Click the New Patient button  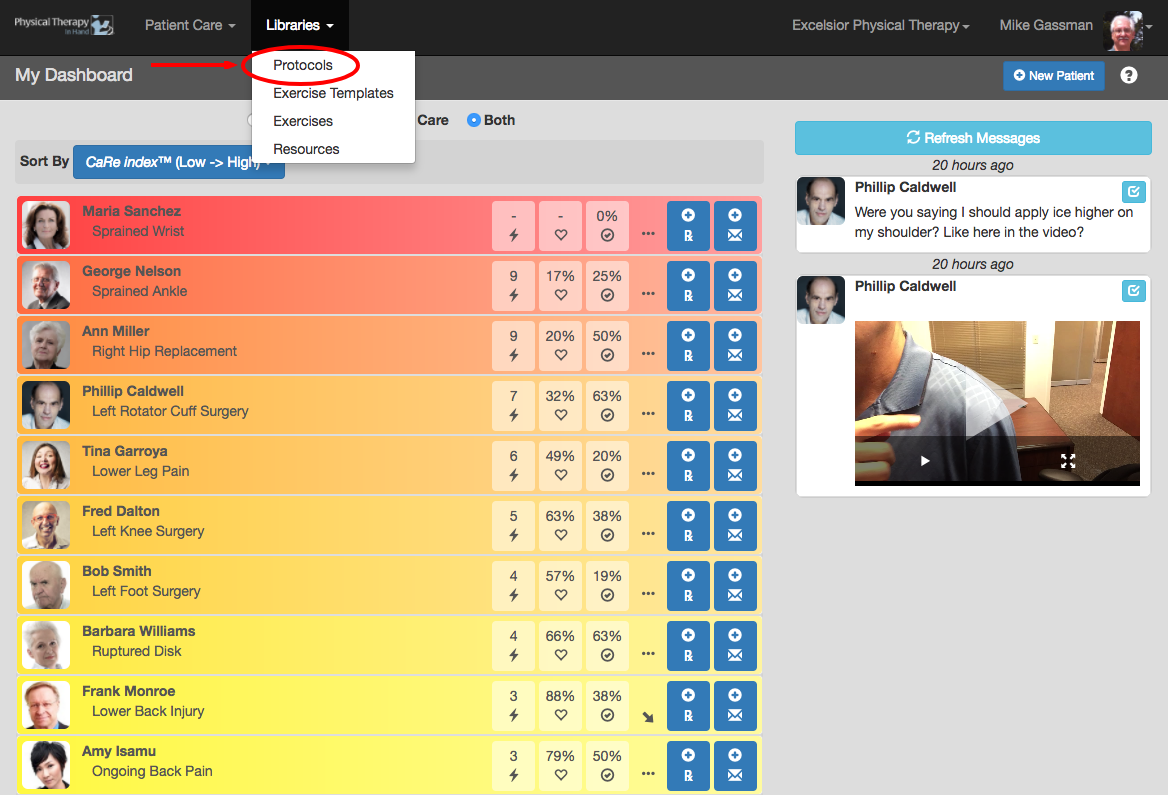(x=1053, y=75)
